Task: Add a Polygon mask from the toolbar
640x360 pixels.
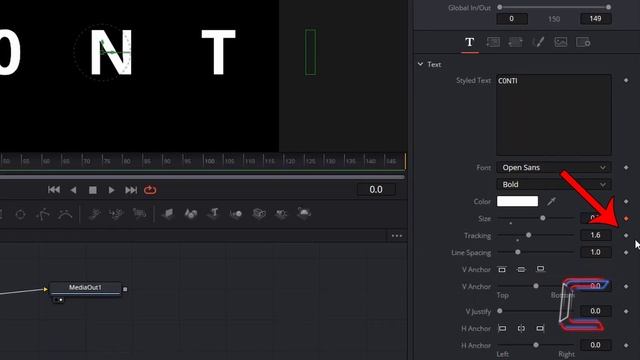Action: (43, 214)
